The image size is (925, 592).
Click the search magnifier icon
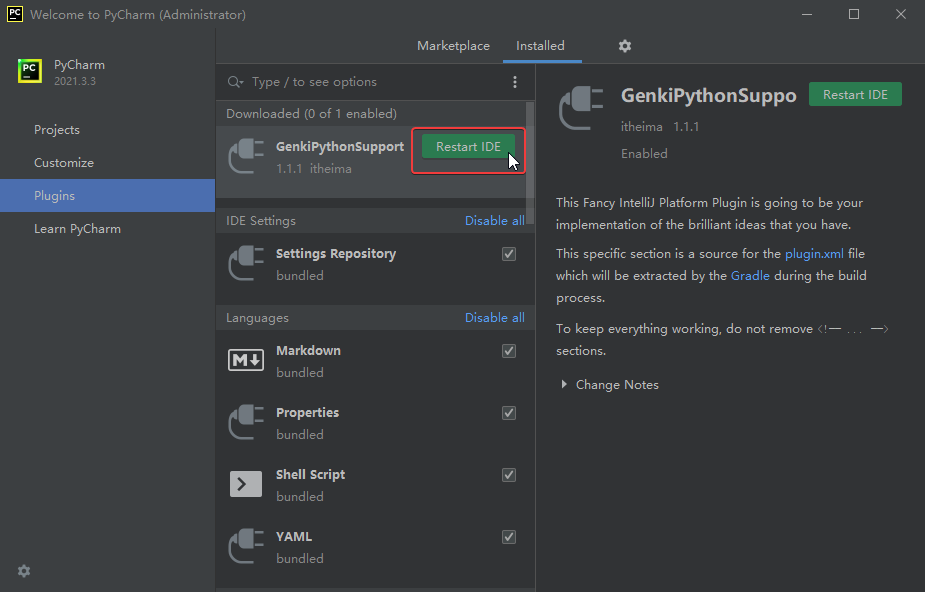click(235, 82)
